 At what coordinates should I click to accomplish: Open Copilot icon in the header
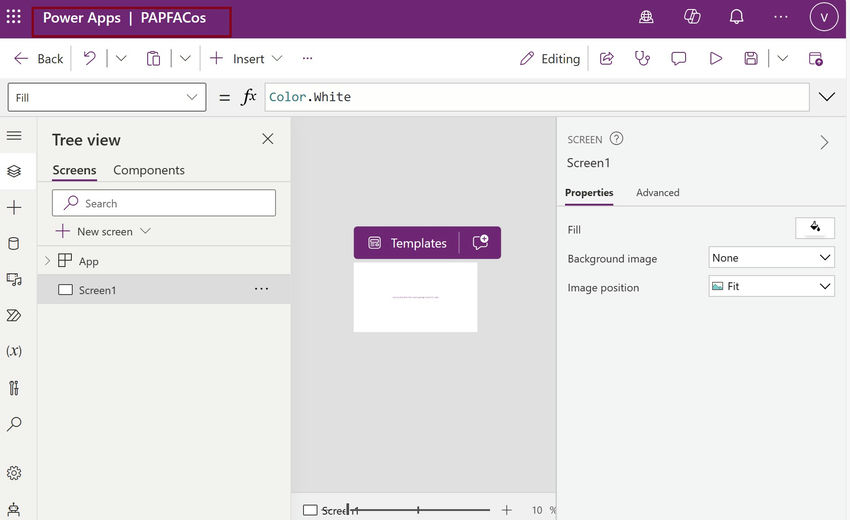pos(692,17)
